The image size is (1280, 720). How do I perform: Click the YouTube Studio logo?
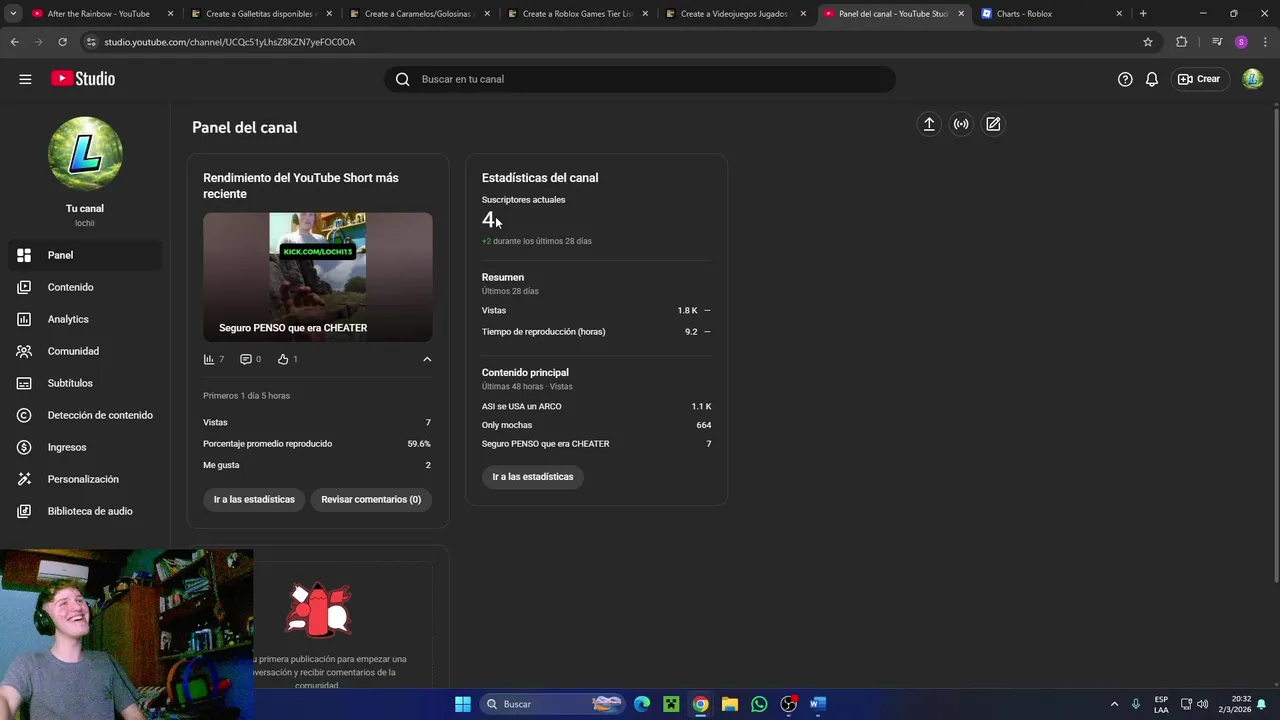83,79
